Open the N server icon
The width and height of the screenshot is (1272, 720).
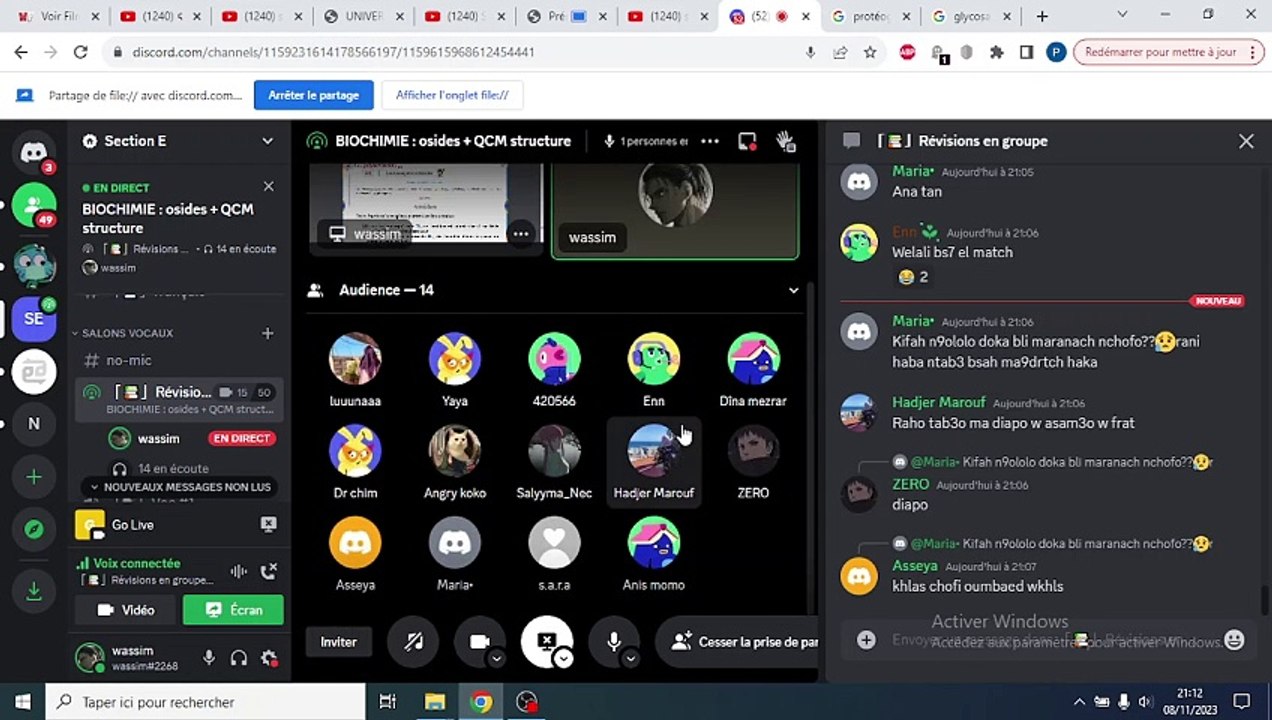tap(34, 424)
